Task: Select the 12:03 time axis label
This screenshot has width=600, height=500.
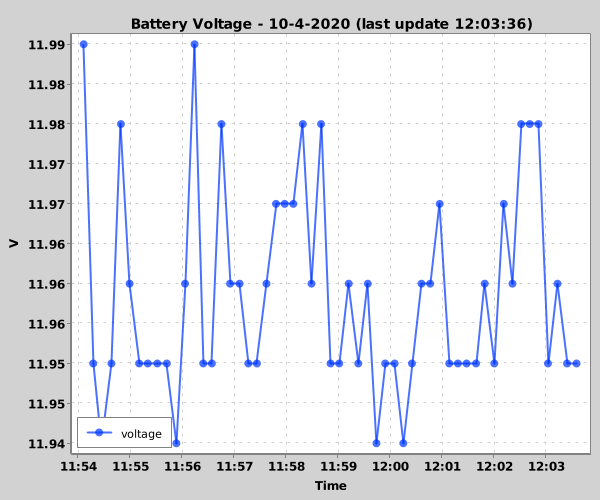Action: 545,466
